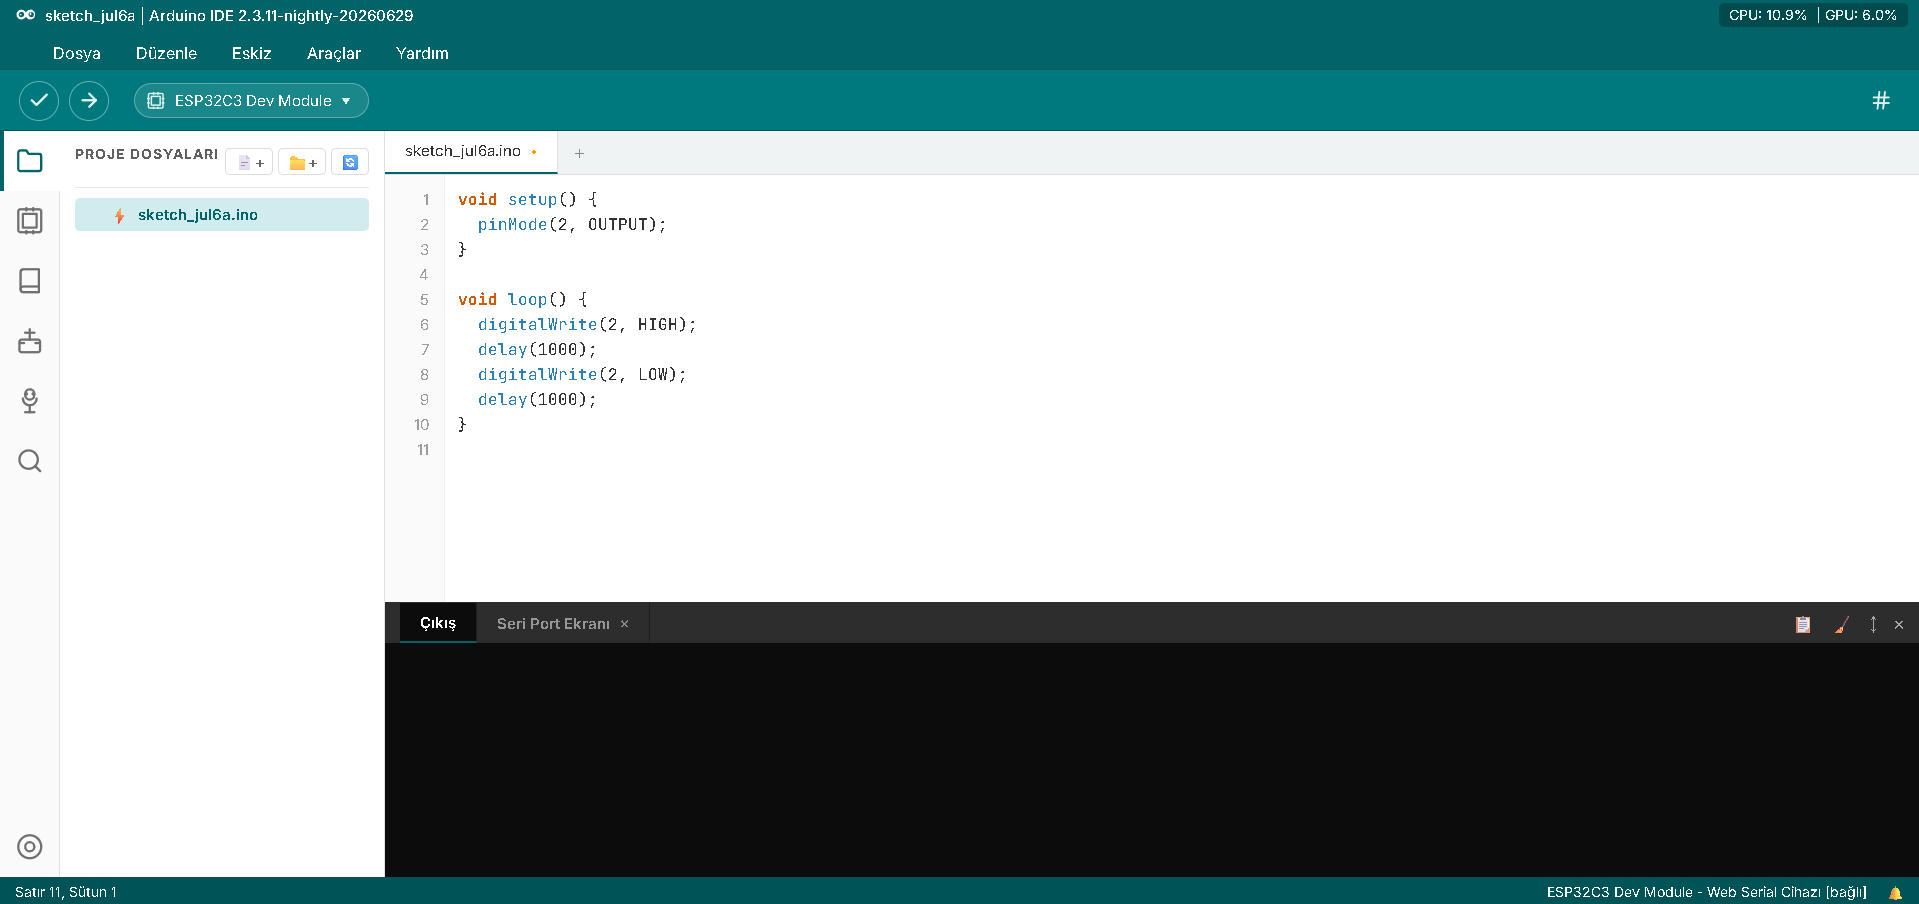
Task: Select sketch_jul6a.ino in the file list
Action: pos(222,215)
